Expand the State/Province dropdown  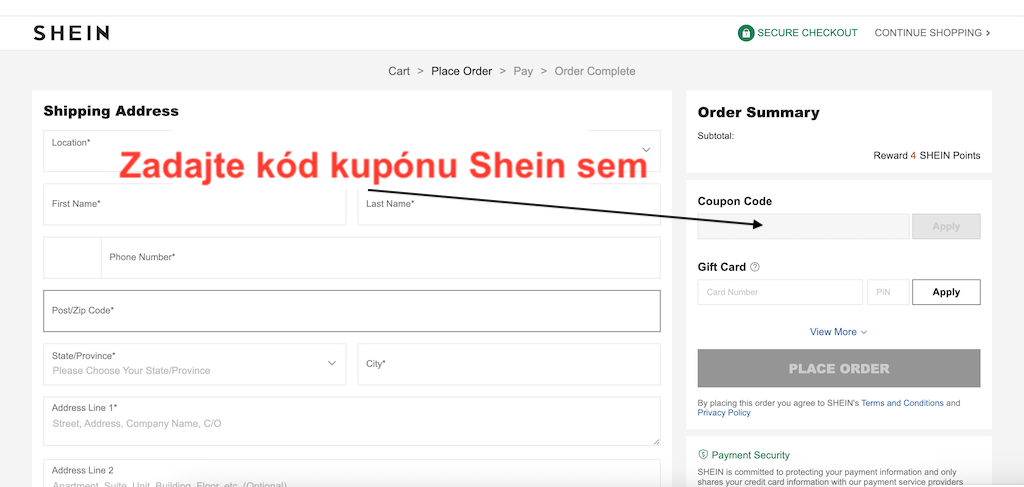(195, 364)
